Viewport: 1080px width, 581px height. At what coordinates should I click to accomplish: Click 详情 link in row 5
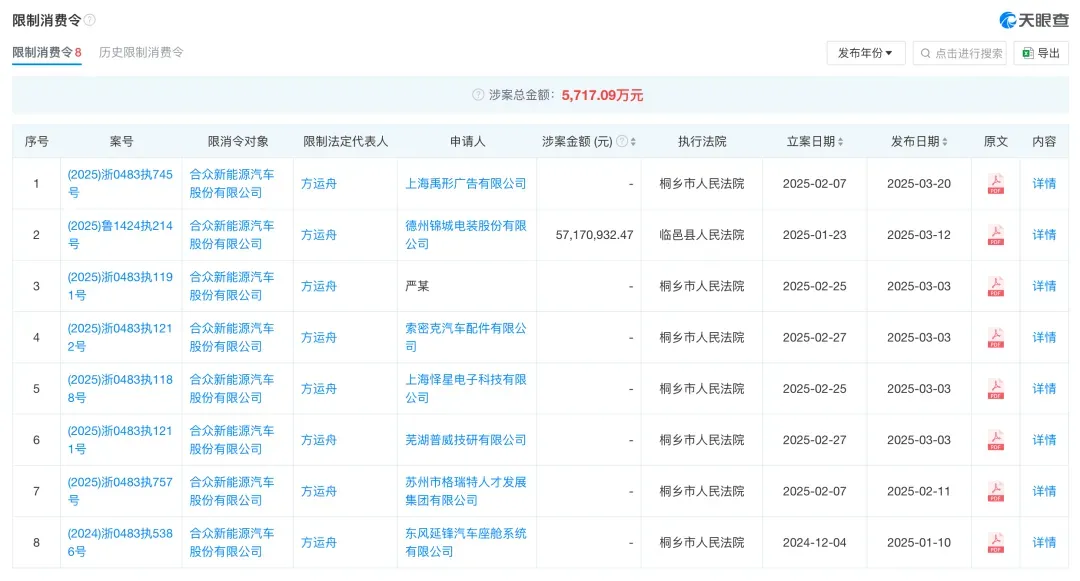coord(1044,389)
